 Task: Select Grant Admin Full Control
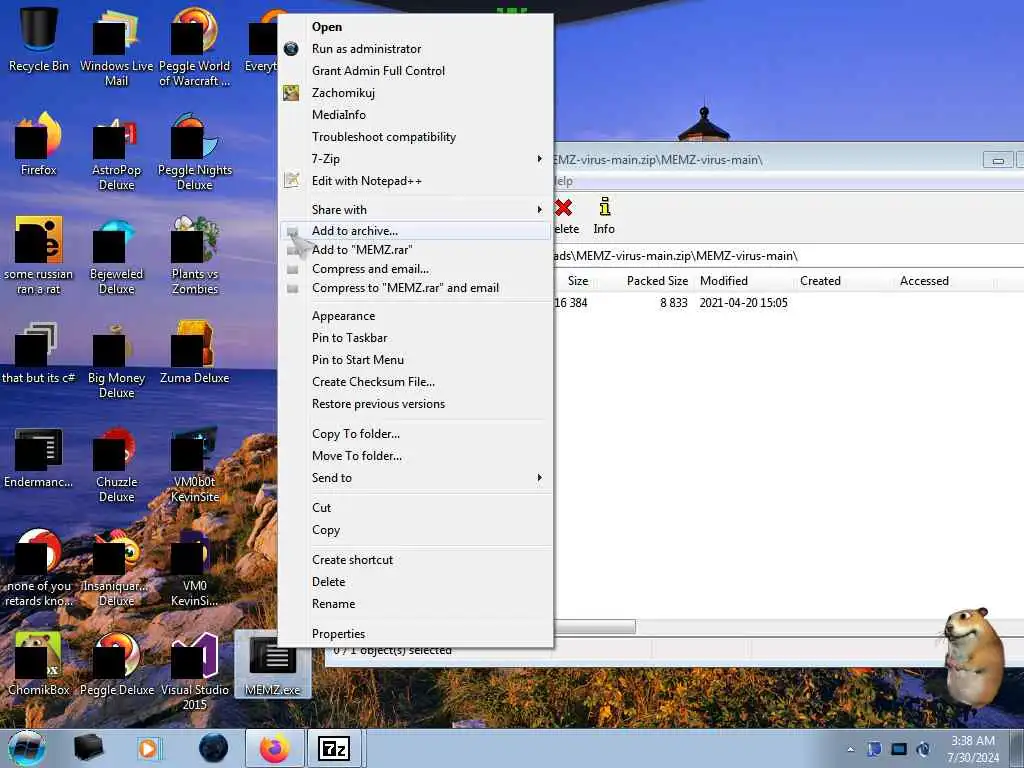416,71
